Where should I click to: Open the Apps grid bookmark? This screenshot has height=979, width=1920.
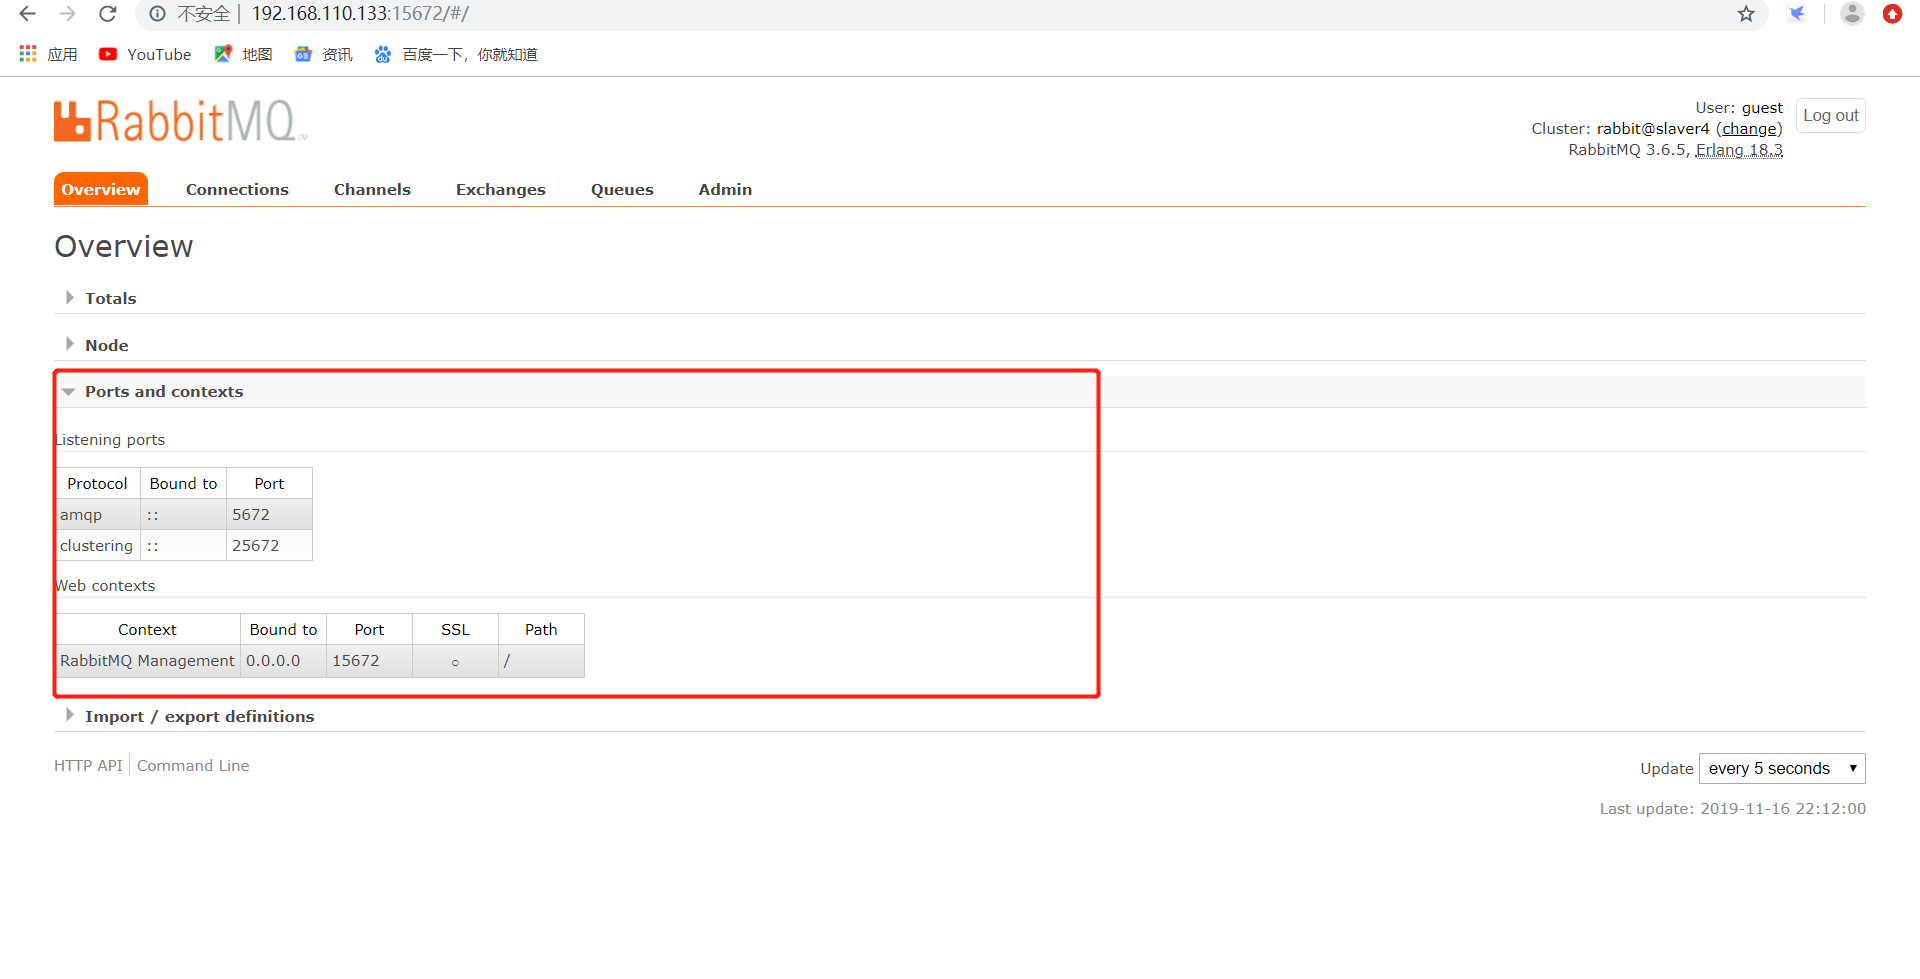pyautogui.click(x=48, y=54)
